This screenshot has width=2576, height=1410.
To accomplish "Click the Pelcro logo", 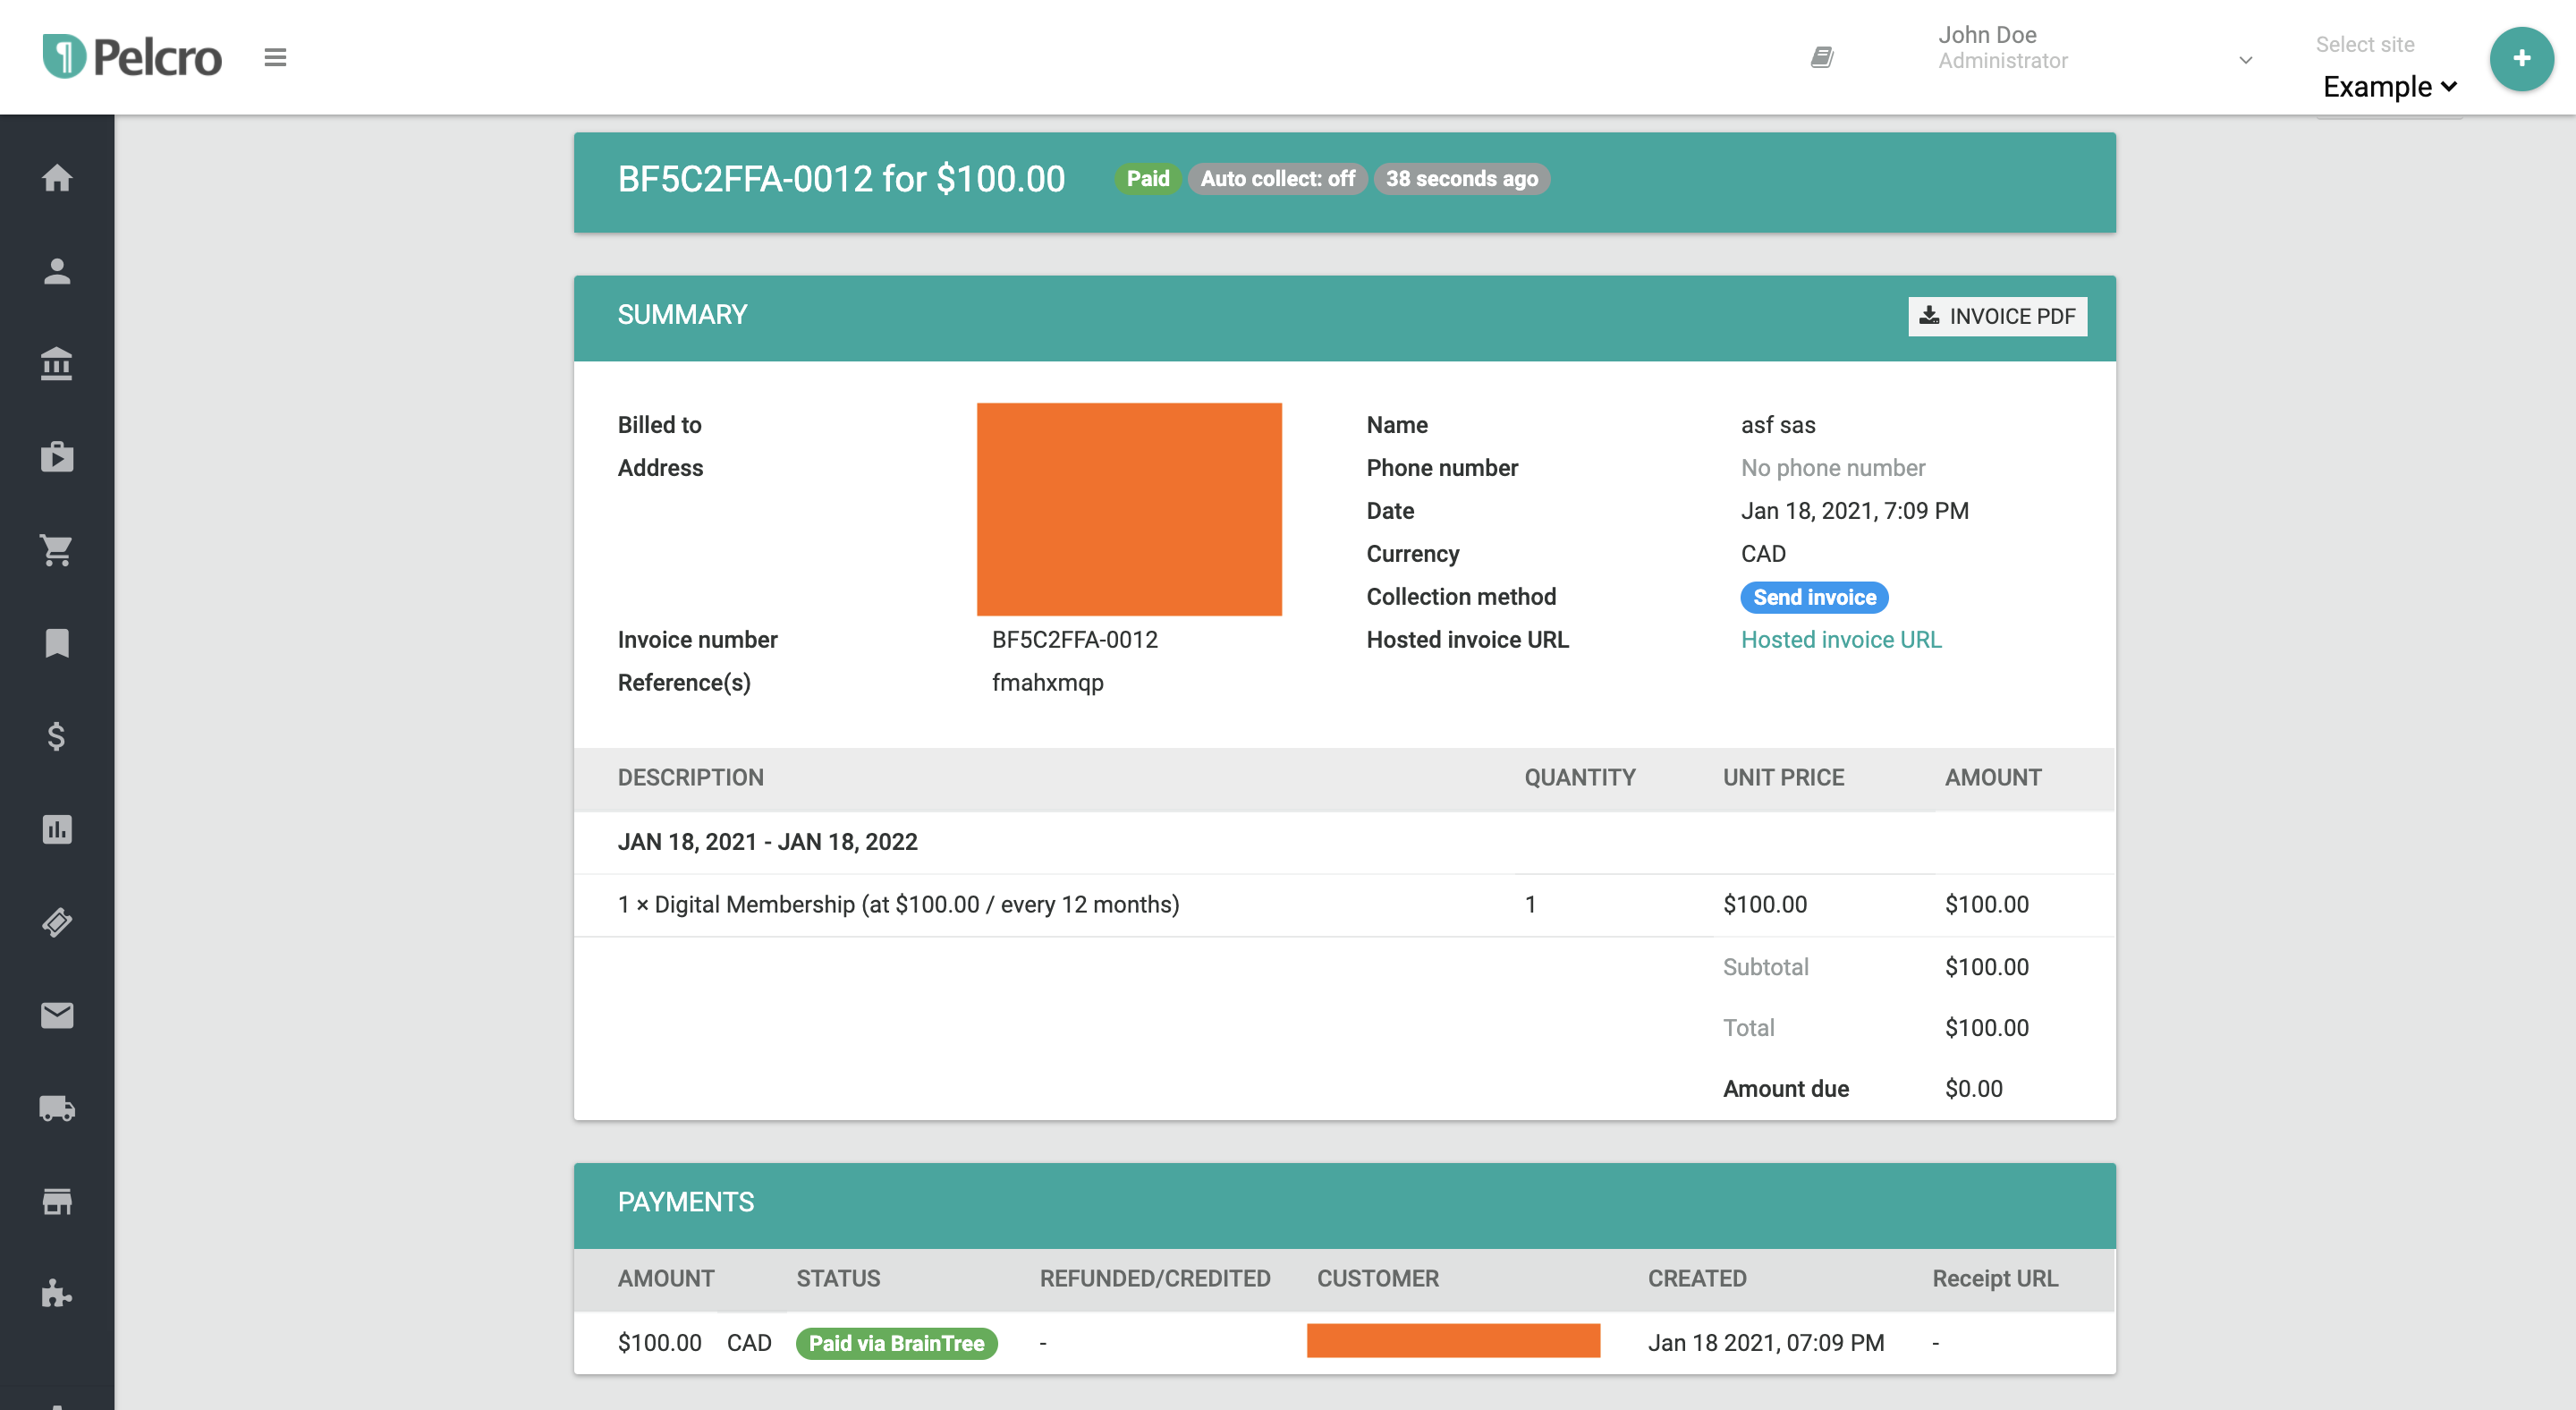I will click(133, 57).
